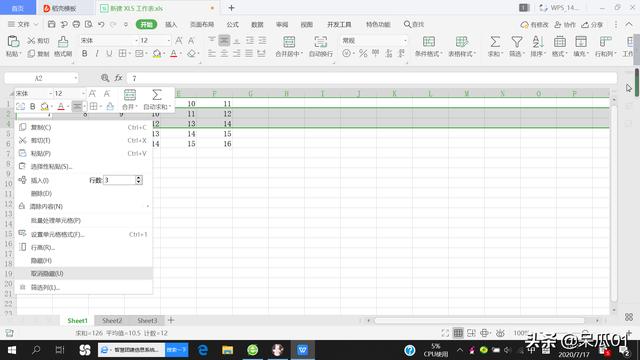Click the Bold icon in ribbon
Screen dimensions: 640x360
point(84,53)
